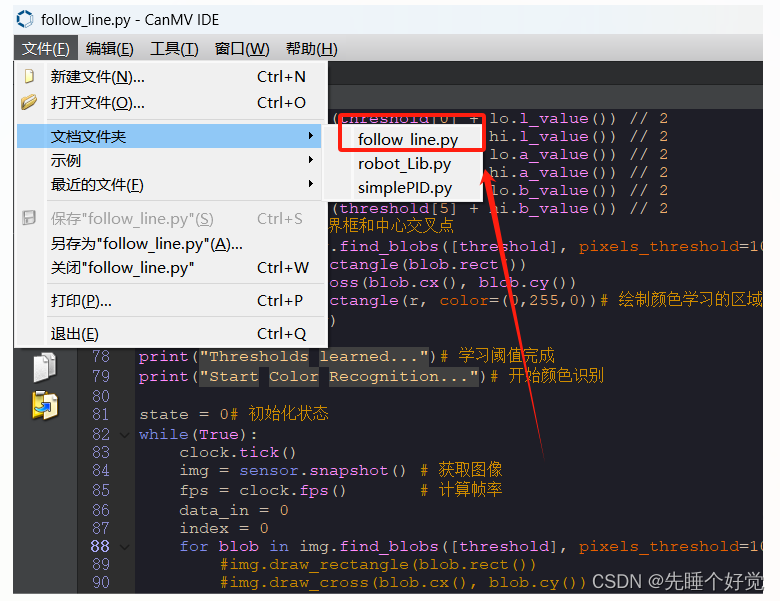This screenshot has height=601, width=780.
Task: Open the 编辑(E) menu
Action: tap(109, 49)
